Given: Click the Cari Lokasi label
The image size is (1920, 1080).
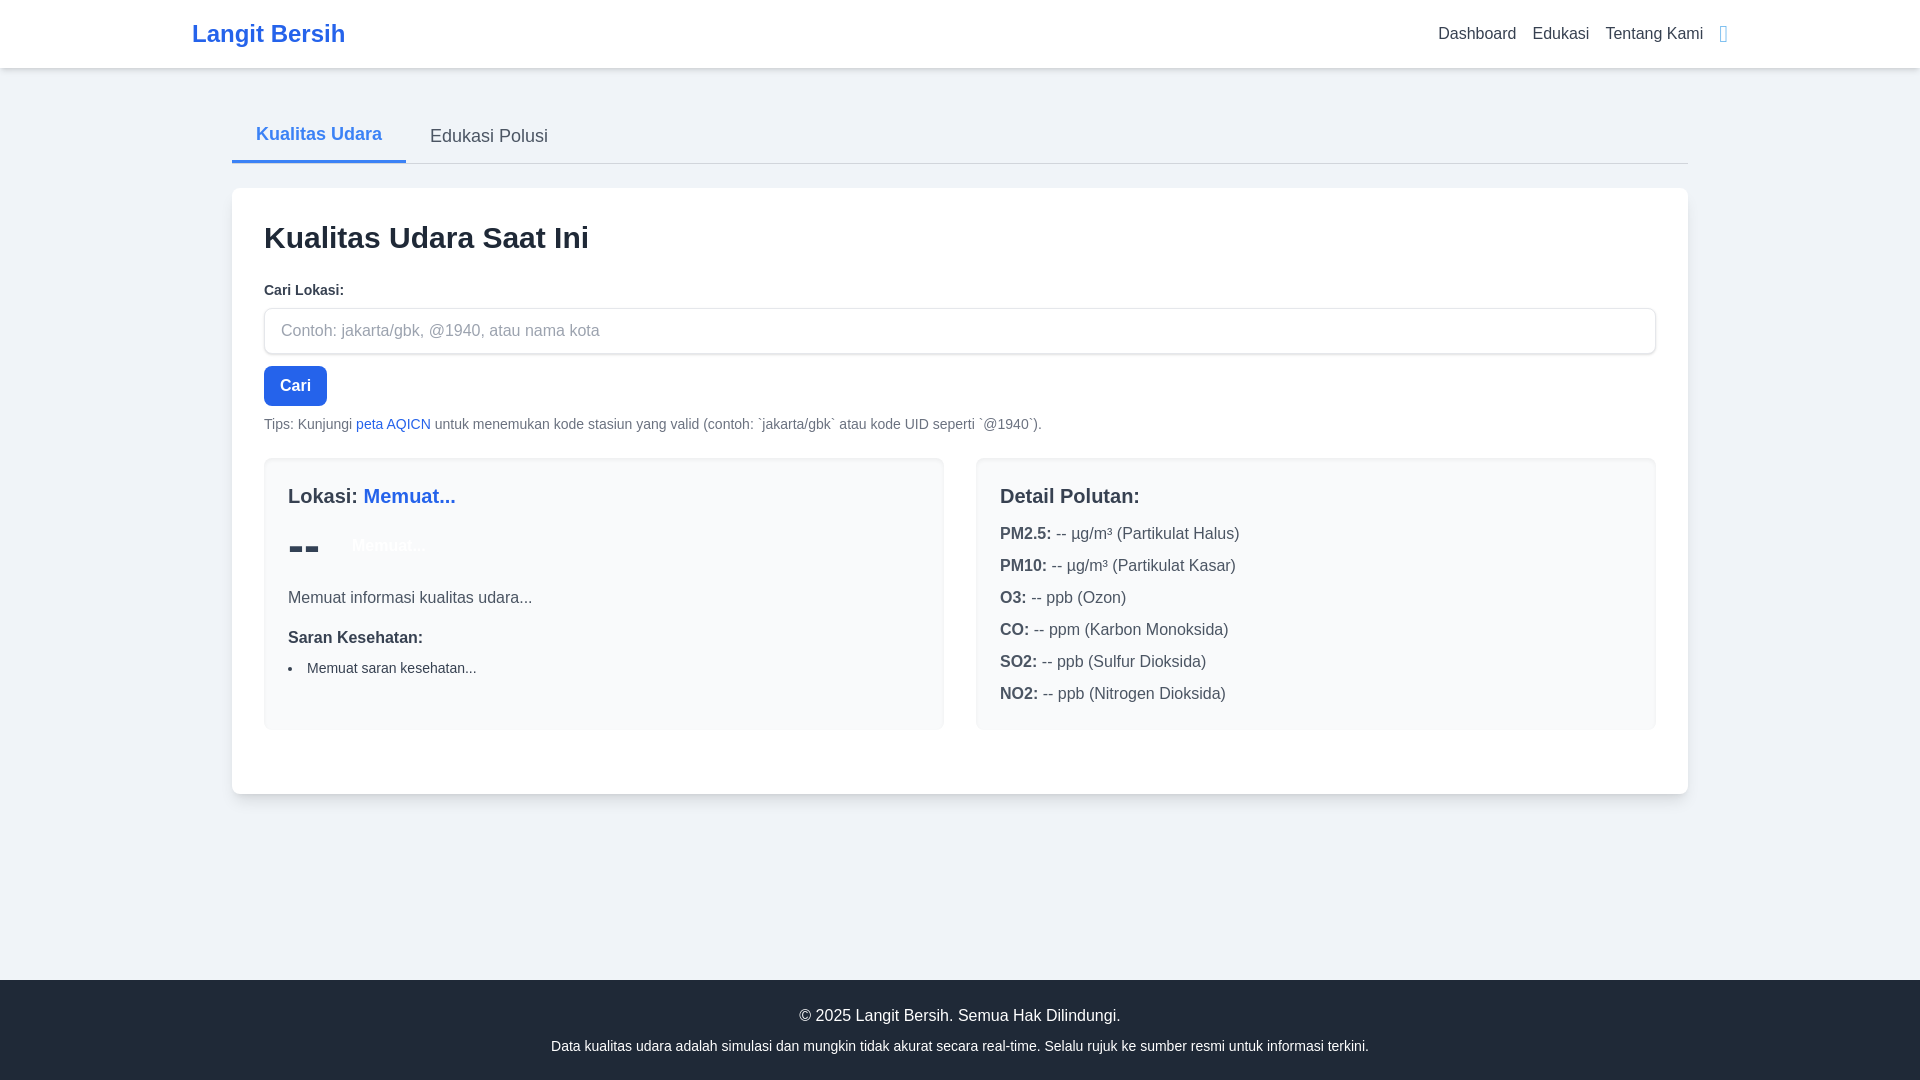Looking at the screenshot, I should [x=304, y=290].
